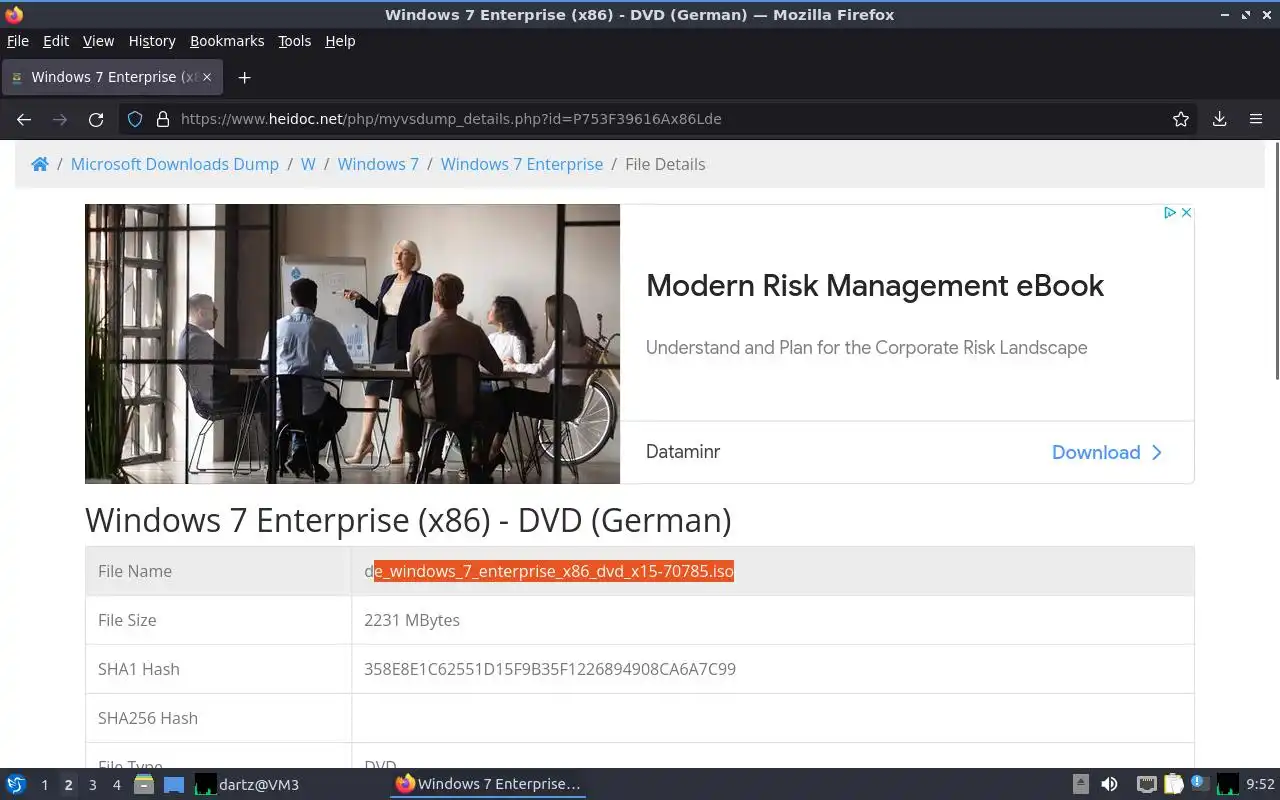Open the Windows 7 Enterprise breadcrumb link
1280x800 pixels.
point(522,164)
